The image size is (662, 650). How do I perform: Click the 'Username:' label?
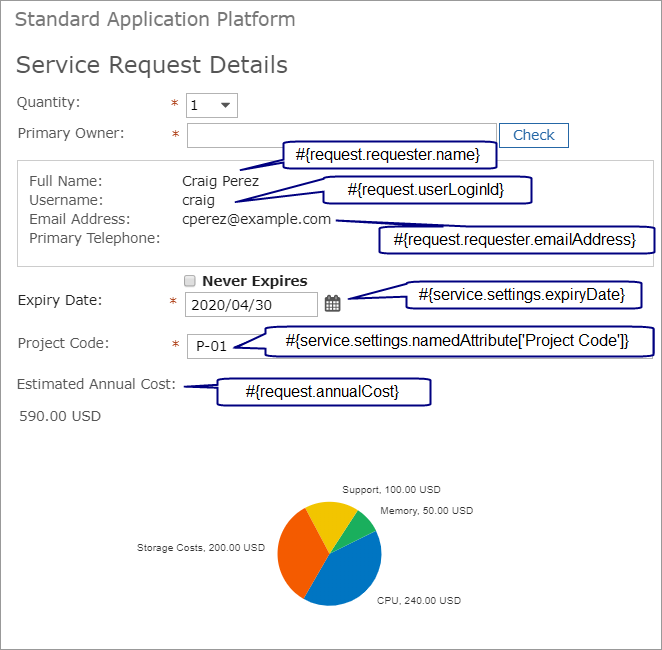pyautogui.click(x=66, y=200)
